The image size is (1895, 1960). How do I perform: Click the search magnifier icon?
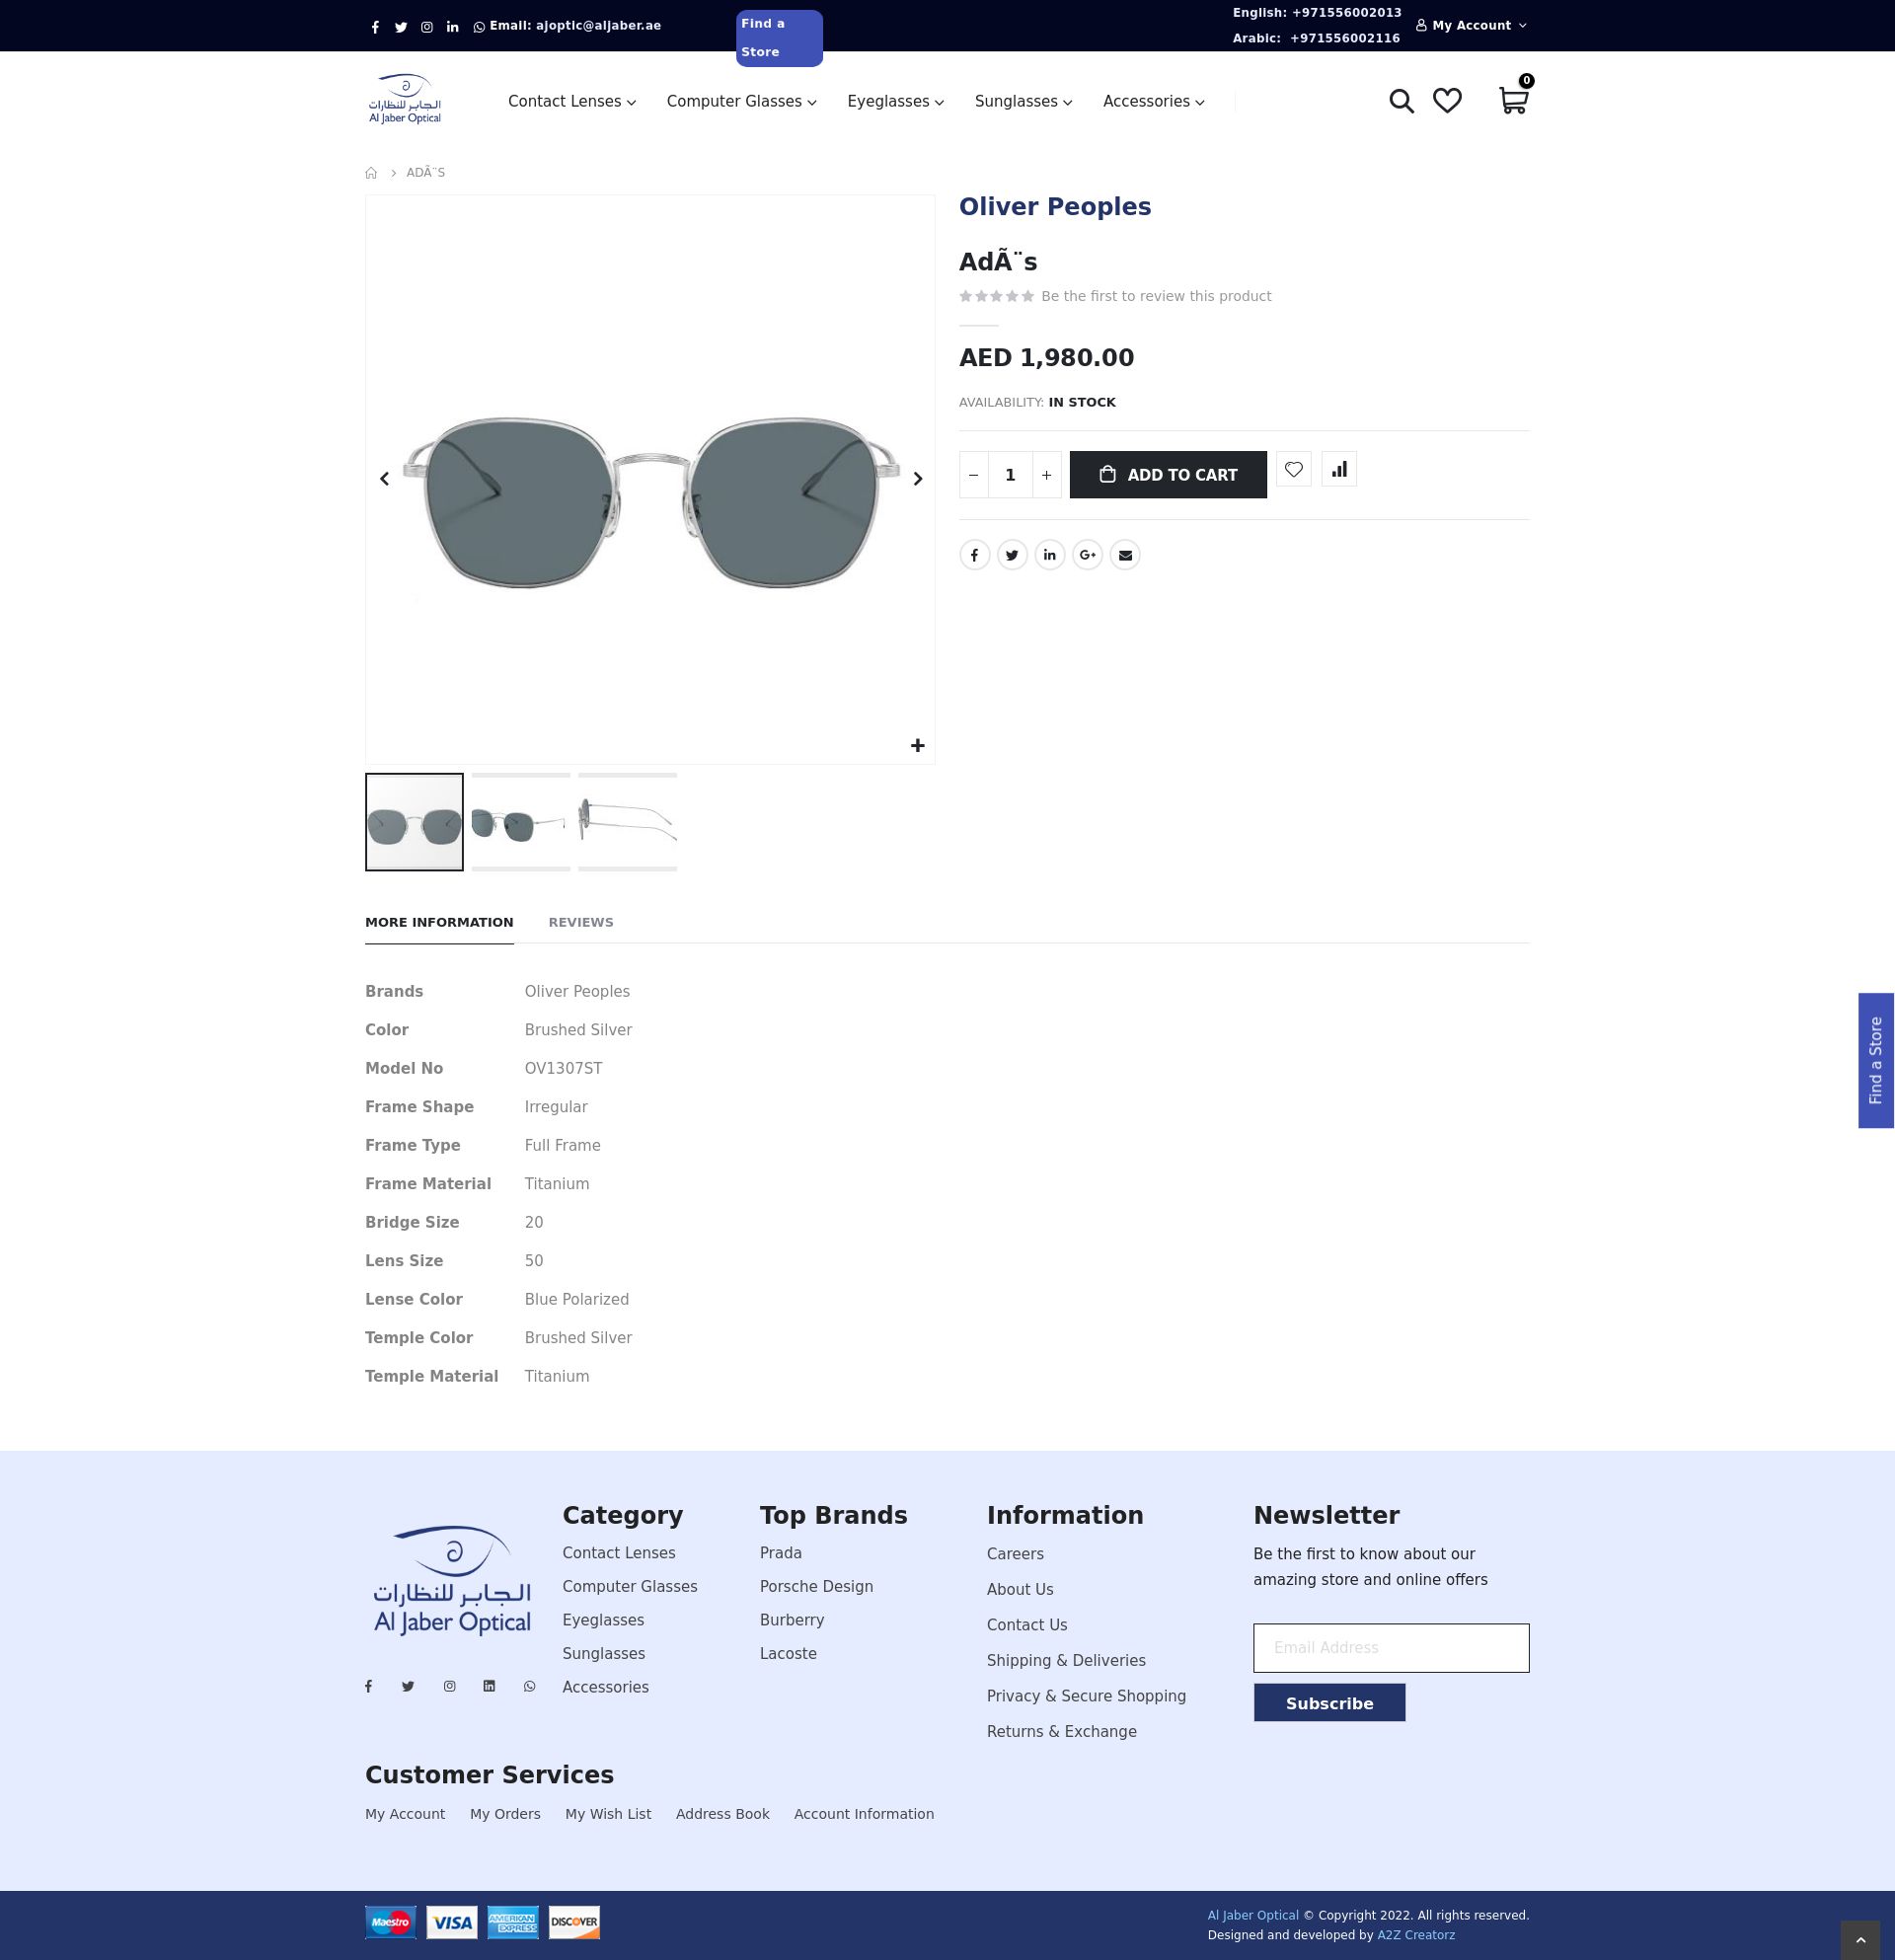click(1401, 101)
